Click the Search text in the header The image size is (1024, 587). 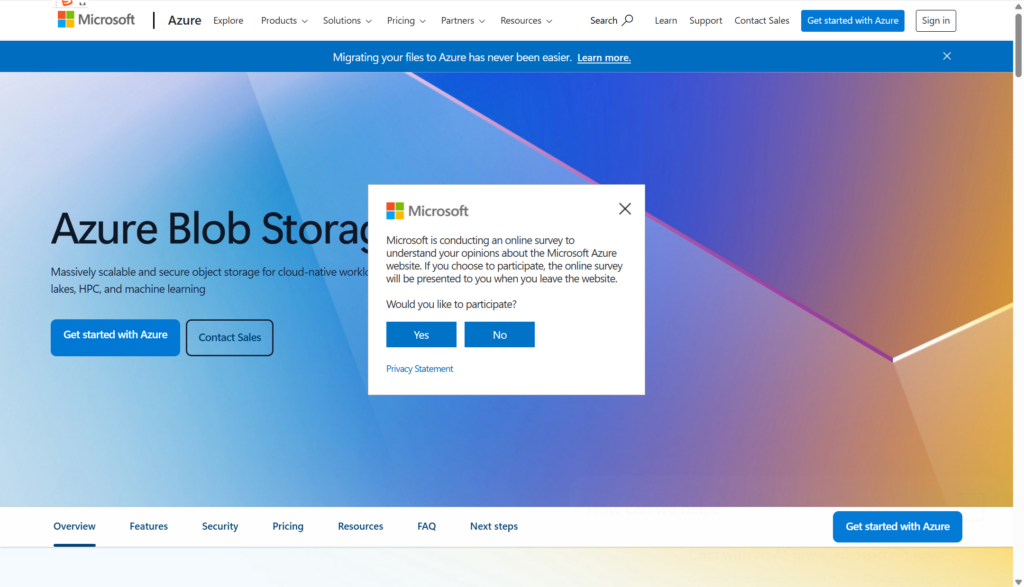click(x=603, y=20)
